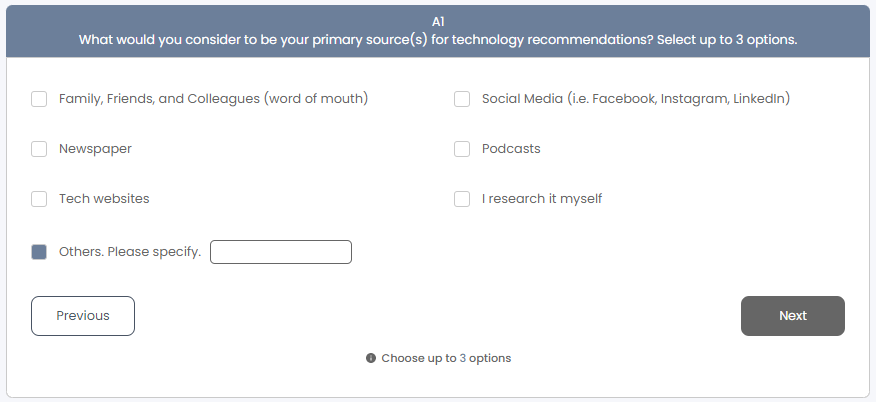The image size is (876, 402).
Task: Check the Tech websites checkbox
Action: (x=39, y=199)
